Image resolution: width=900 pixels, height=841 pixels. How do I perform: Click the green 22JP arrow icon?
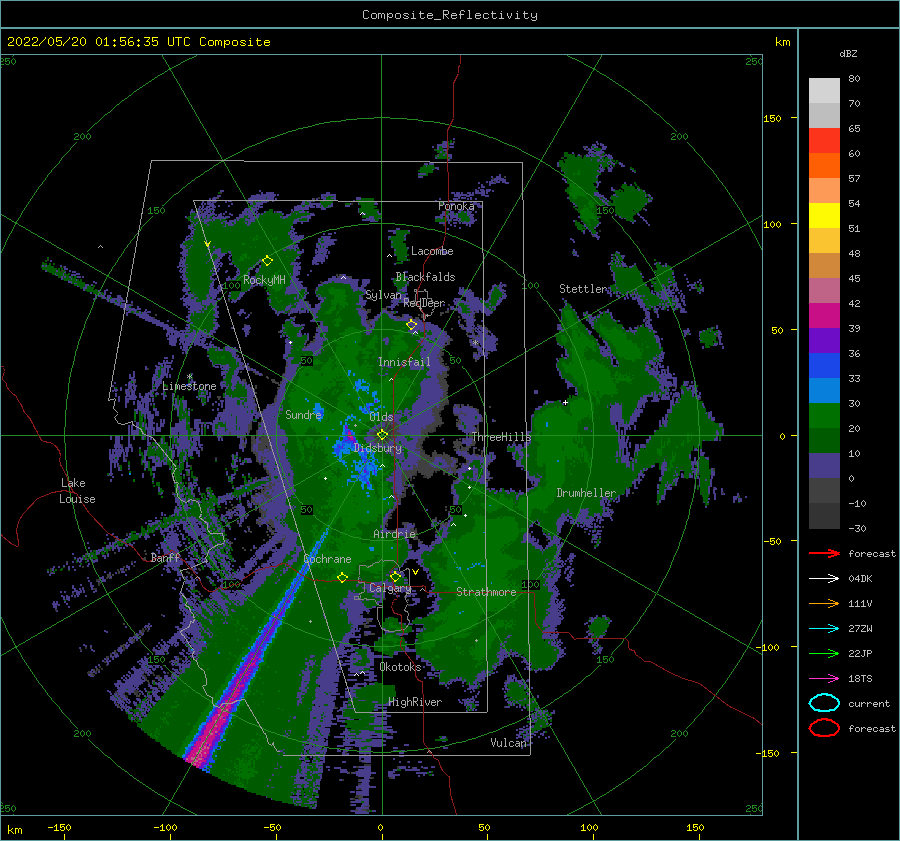point(824,653)
